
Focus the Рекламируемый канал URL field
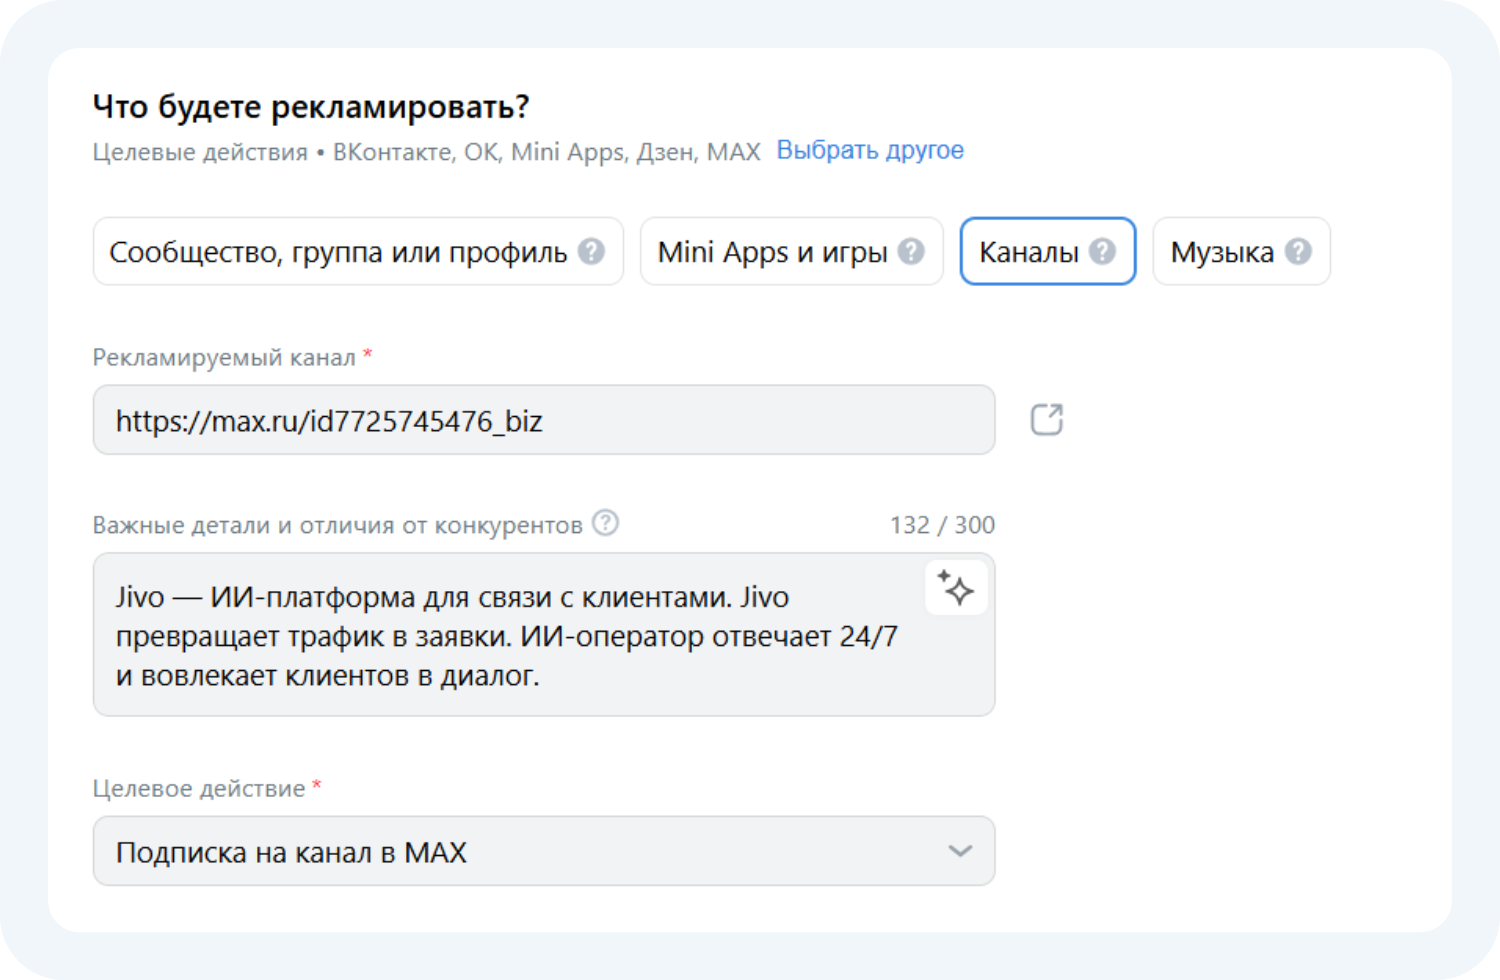pyautogui.click(x=544, y=420)
